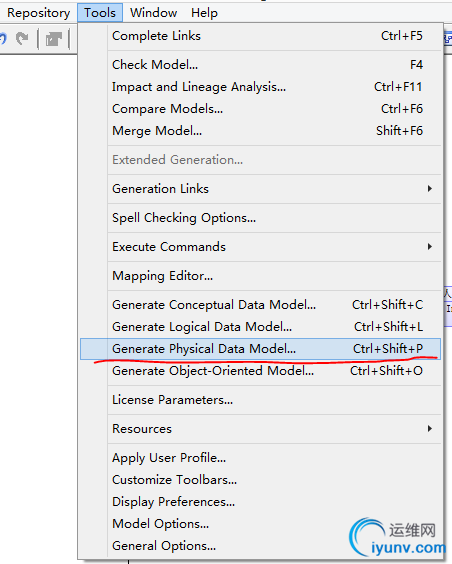Click the redo arrow toolbar icon
The height and width of the screenshot is (564, 452).
[x=22, y=38]
